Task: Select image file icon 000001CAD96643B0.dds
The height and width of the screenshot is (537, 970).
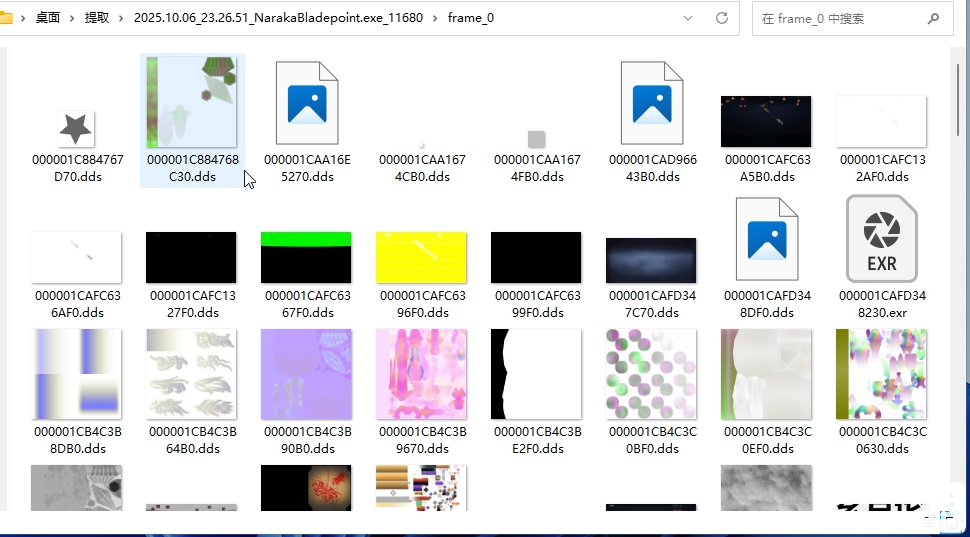Action: (x=652, y=103)
